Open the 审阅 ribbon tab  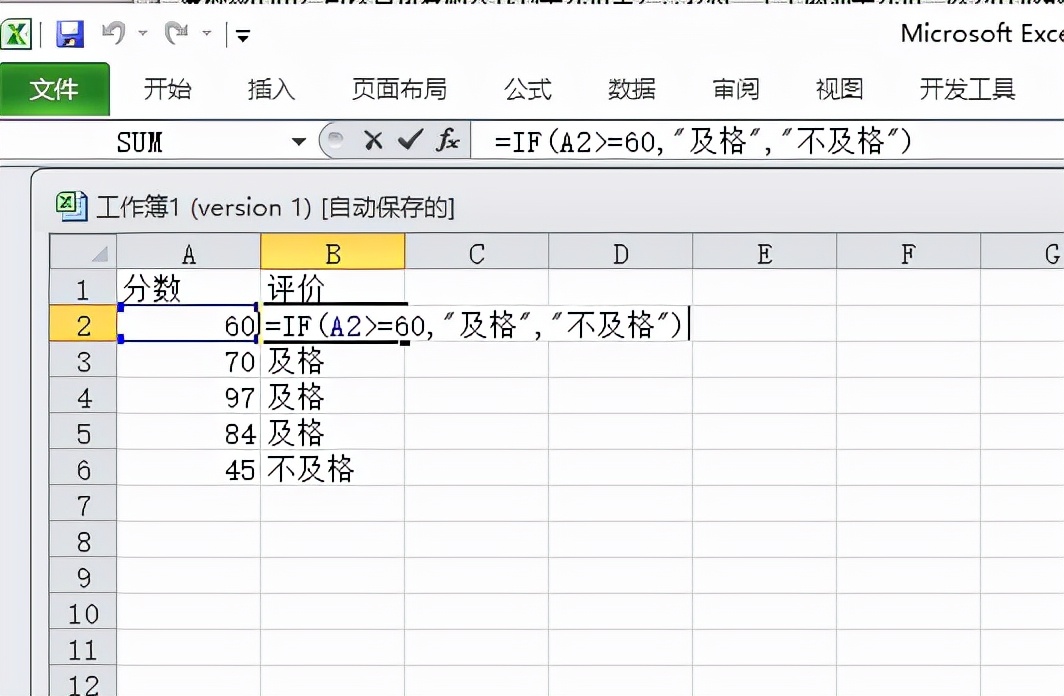736,89
